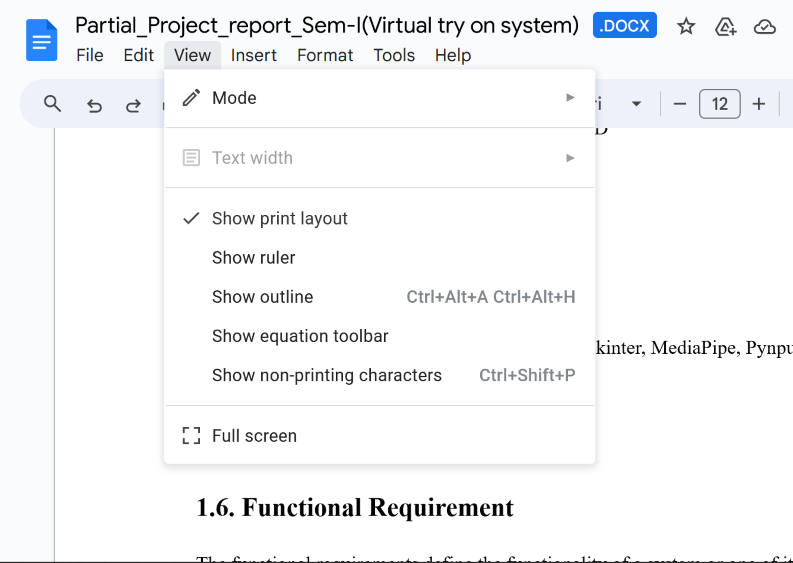Open the Format menu
Image resolution: width=793 pixels, height=563 pixels.
coord(325,56)
